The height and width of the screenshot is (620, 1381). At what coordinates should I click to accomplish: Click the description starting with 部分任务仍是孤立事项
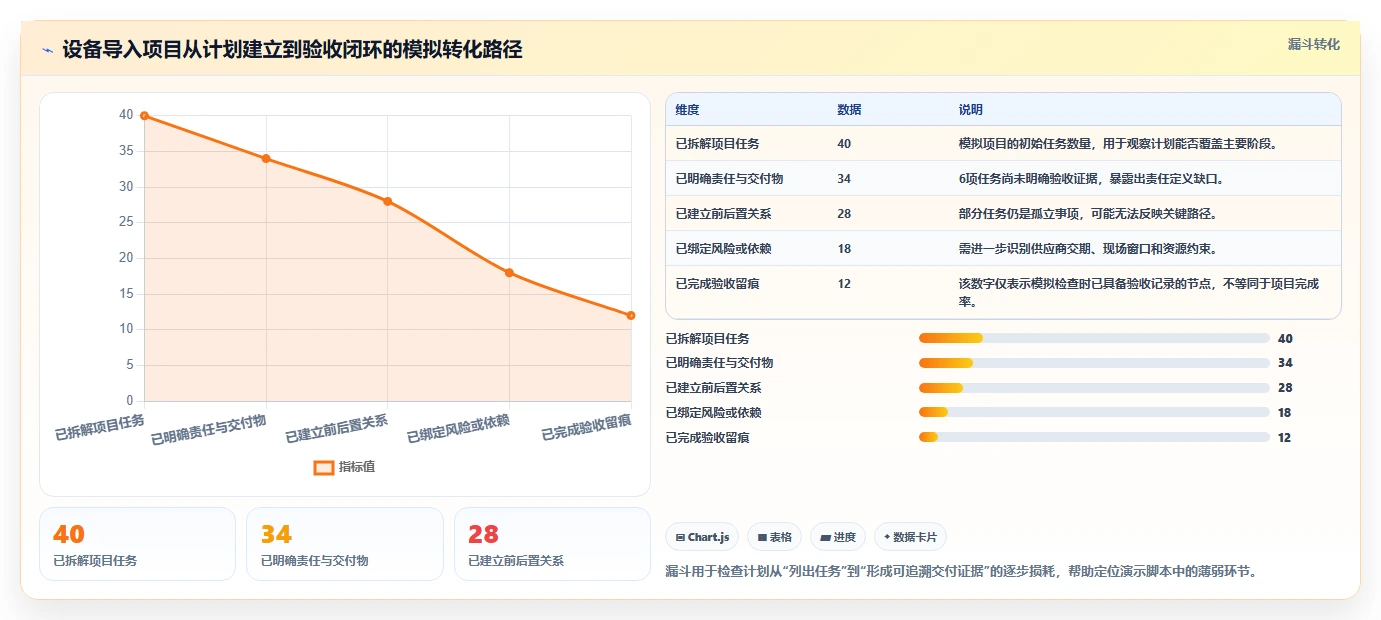[1088, 214]
